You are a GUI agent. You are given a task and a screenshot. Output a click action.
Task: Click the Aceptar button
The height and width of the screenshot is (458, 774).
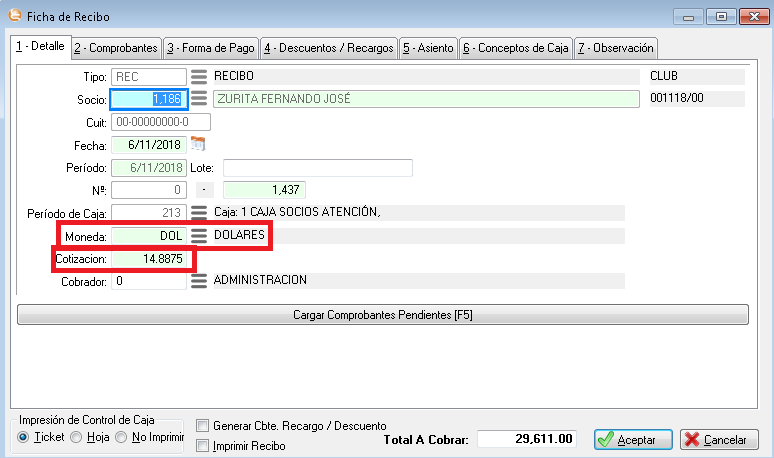pyautogui.click(x=633, y=439)
